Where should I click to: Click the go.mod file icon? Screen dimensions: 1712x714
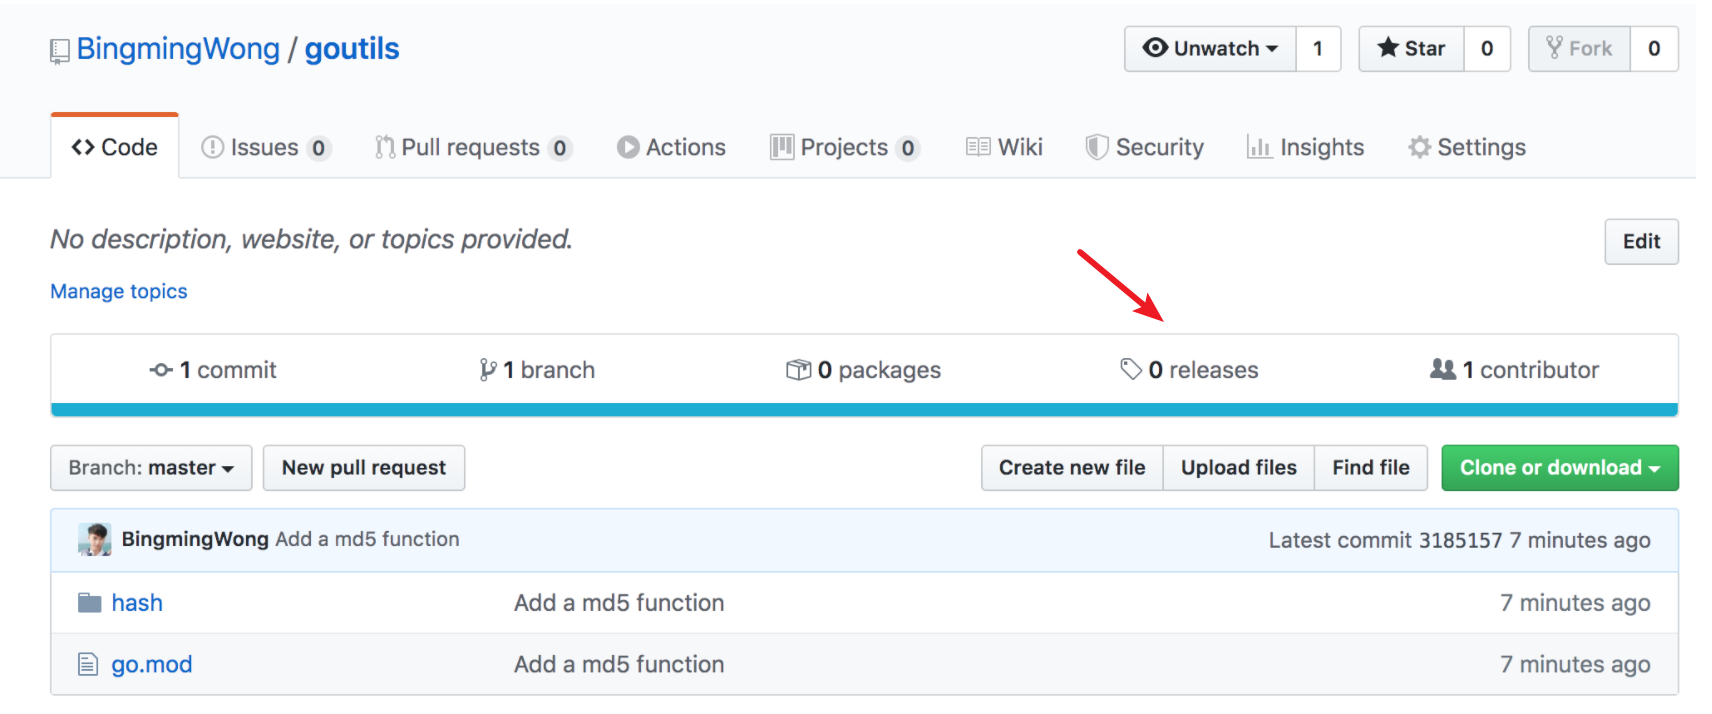88,664
